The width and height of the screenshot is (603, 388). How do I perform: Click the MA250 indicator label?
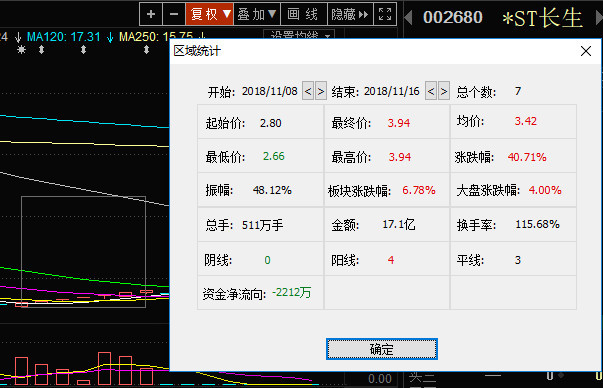(x=156, y=37)
